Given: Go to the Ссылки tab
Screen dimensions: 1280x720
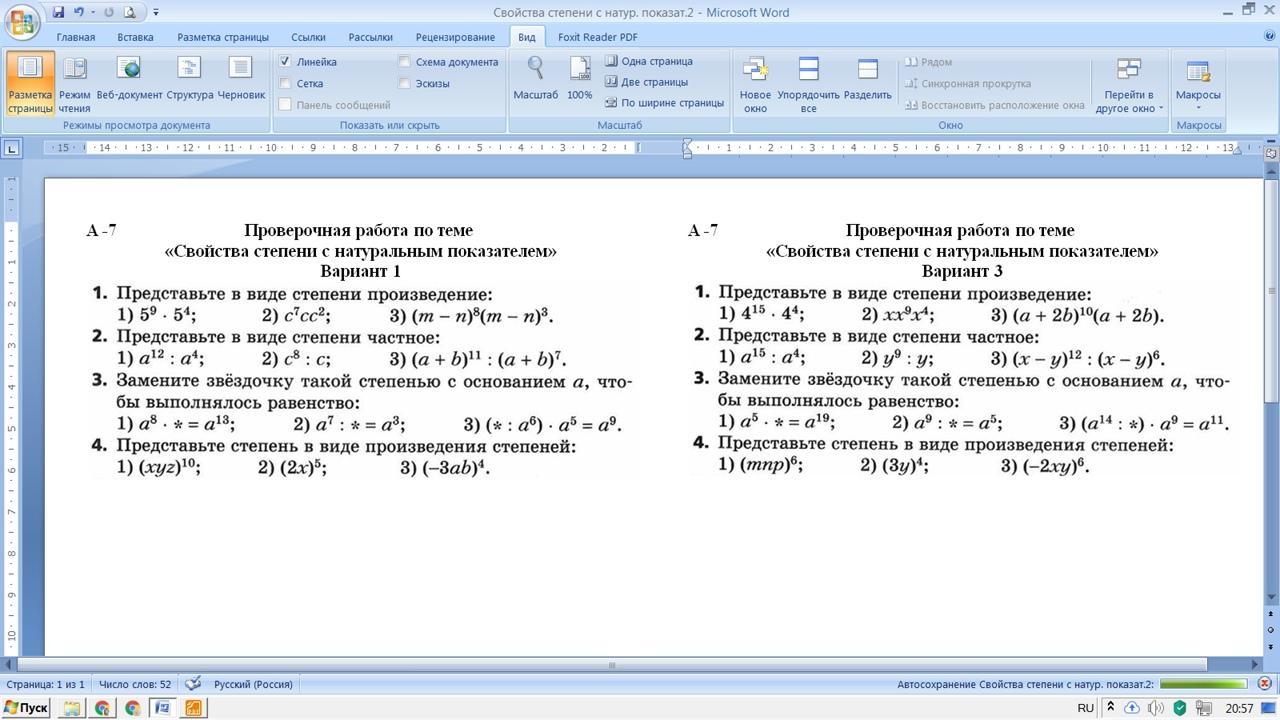Looking at the screenshot, I should coord(308,37).
